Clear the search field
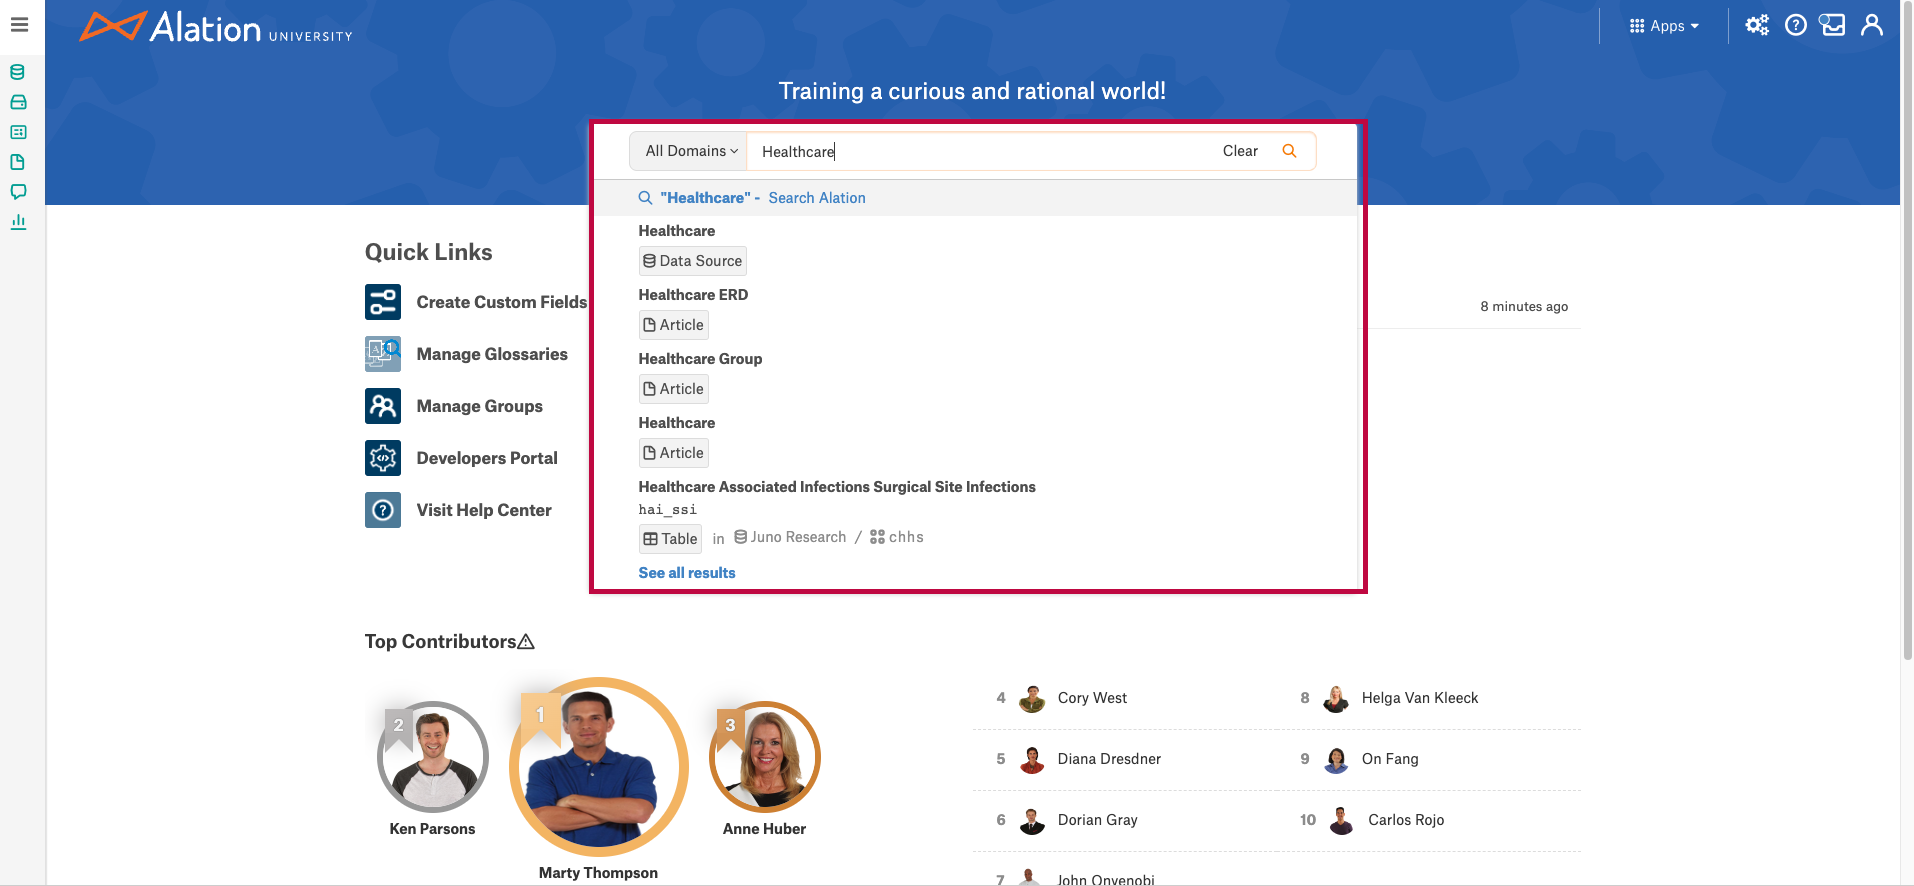This screenshot has height=886, width=1914. [x=1240, y=151]
